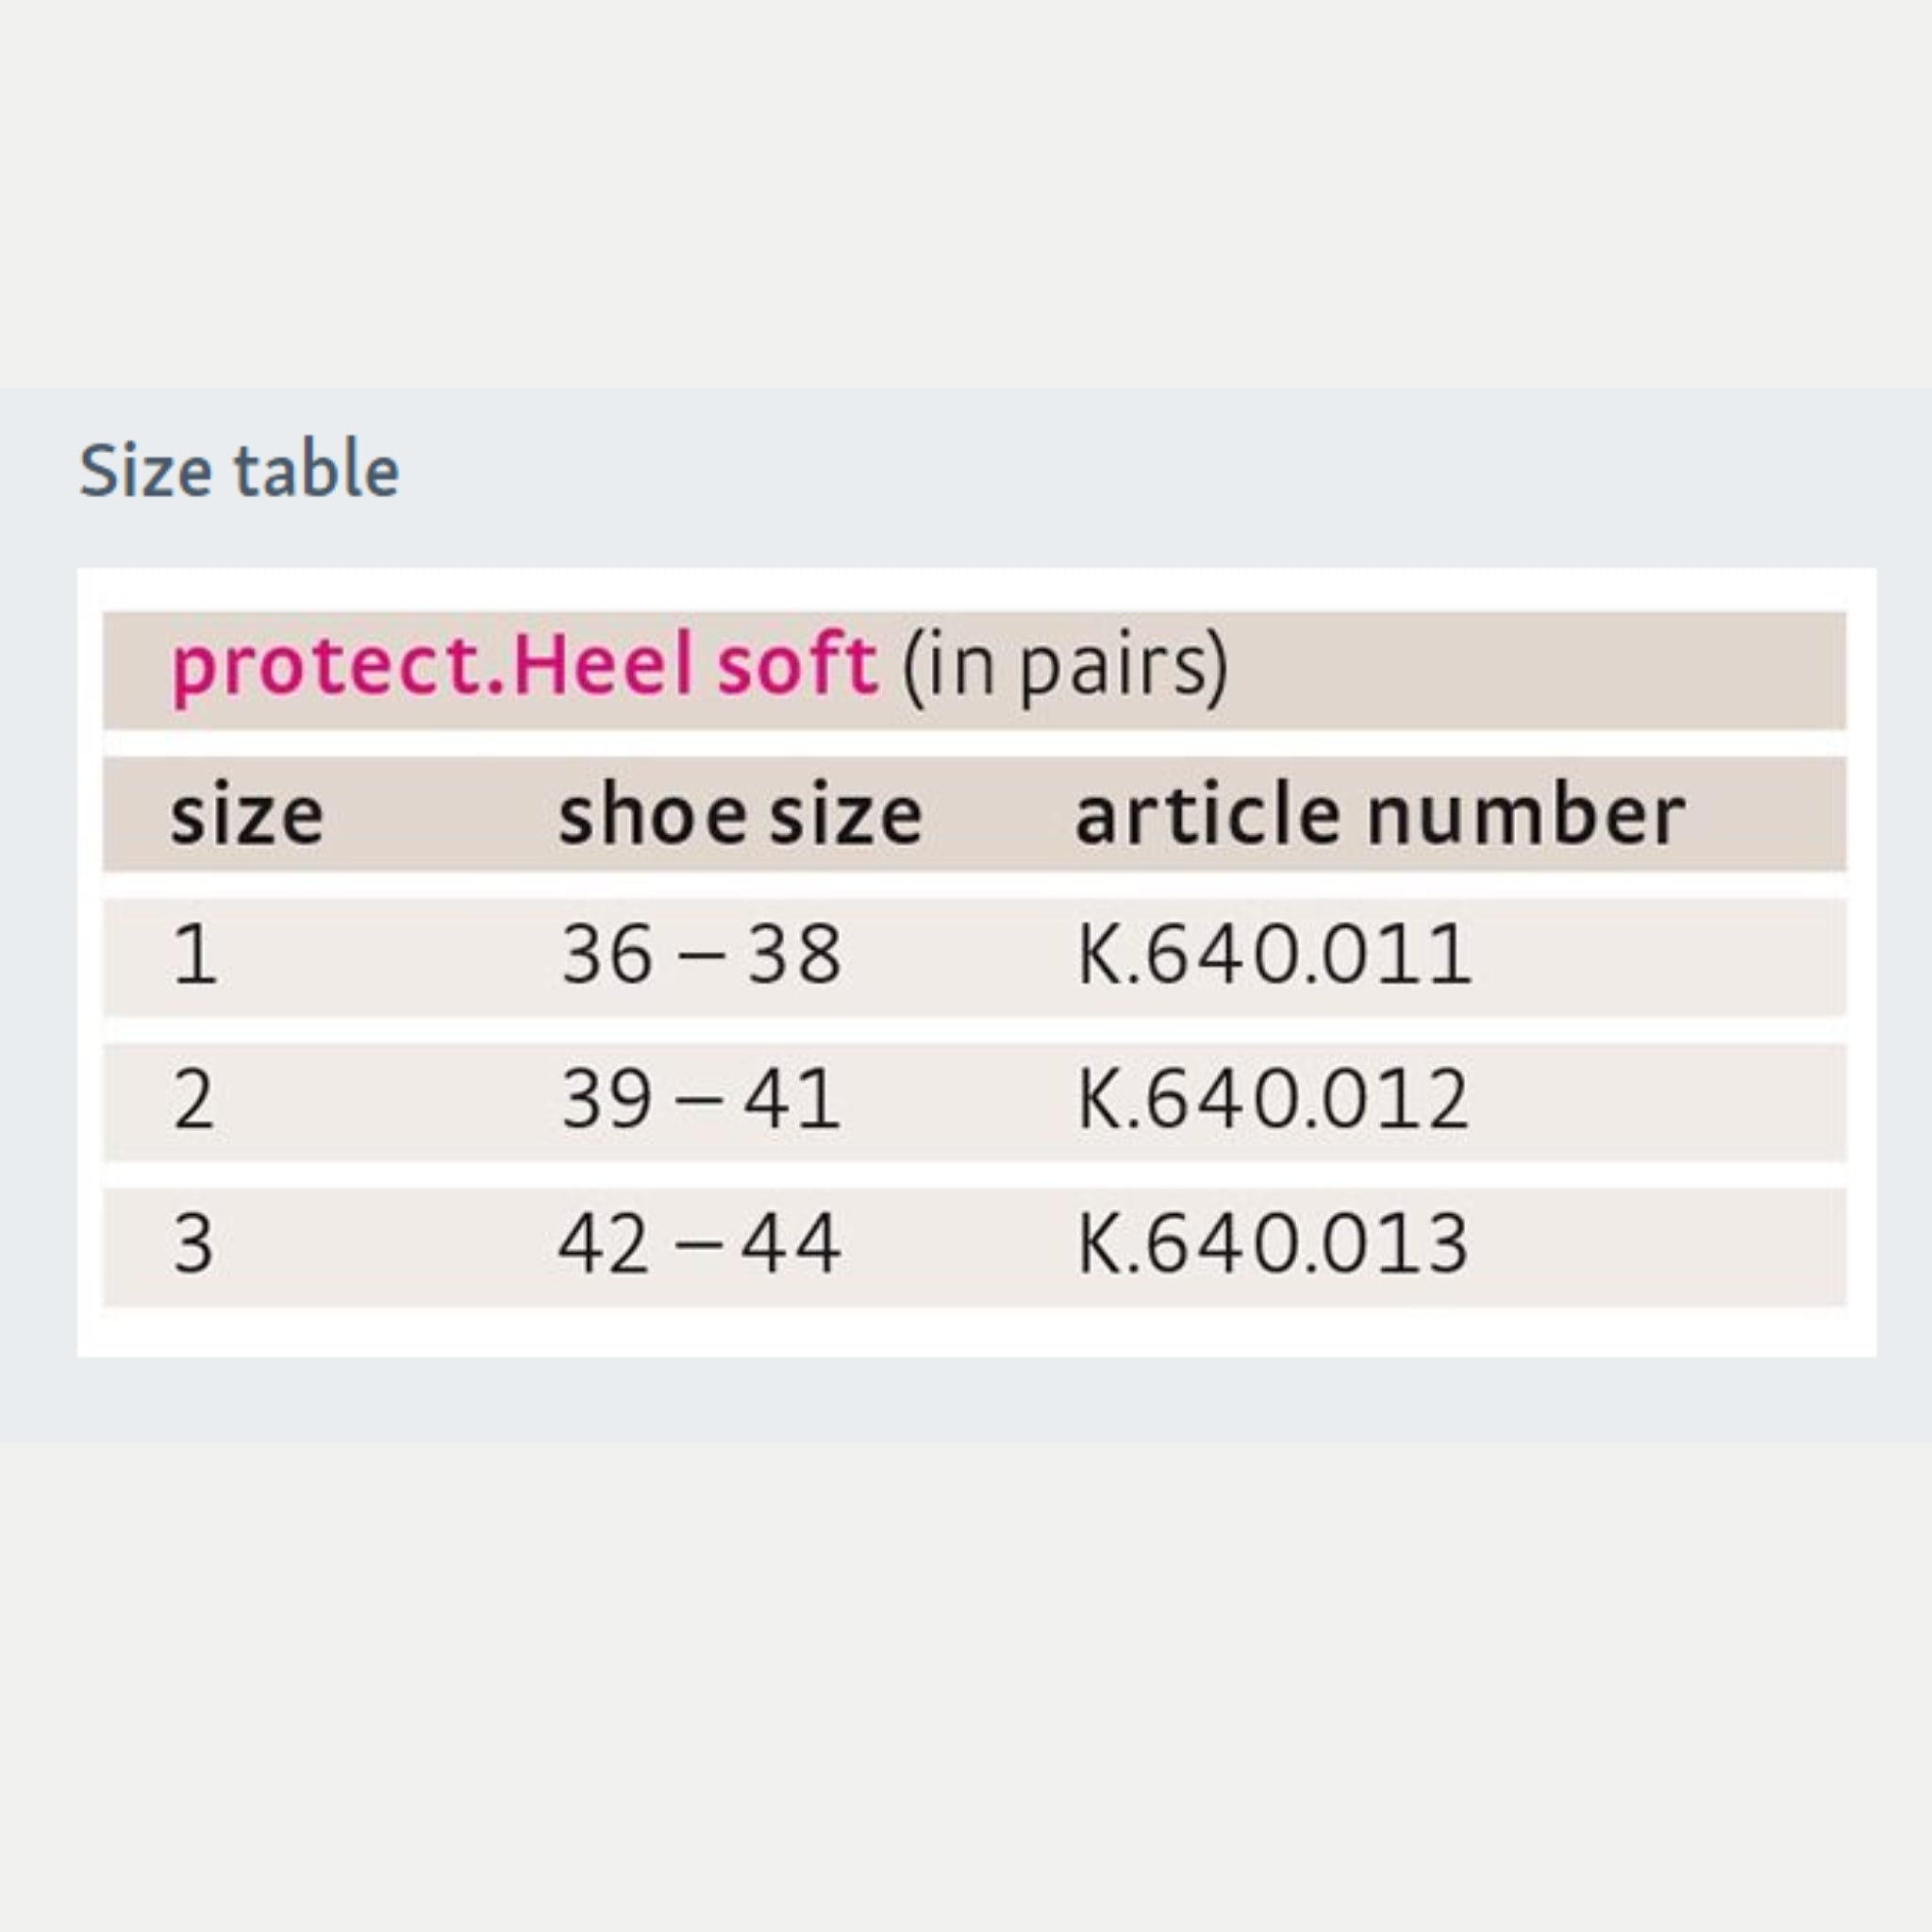The width and height of the screenshot is (1932, 1932).
Task: Click the shoe size range "42 – 44"
Action: 700,1244
